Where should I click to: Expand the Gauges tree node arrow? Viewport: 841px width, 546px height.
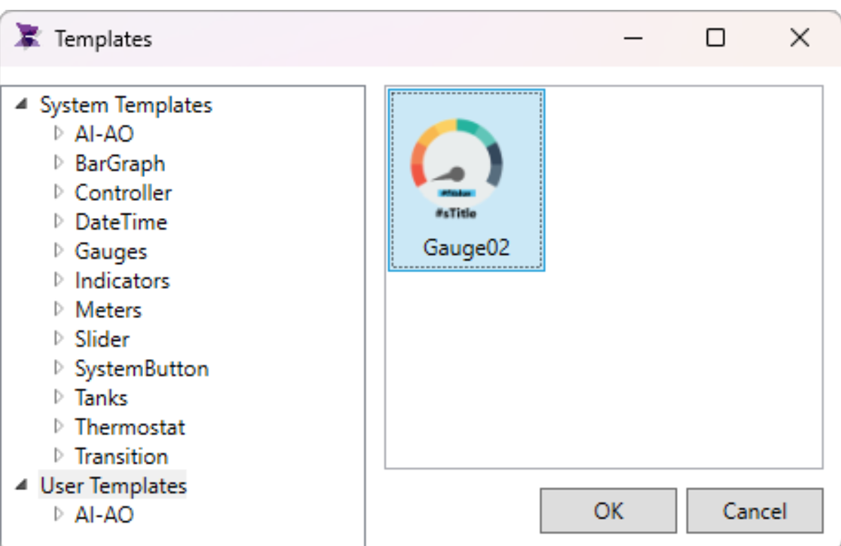click(58, 251)
